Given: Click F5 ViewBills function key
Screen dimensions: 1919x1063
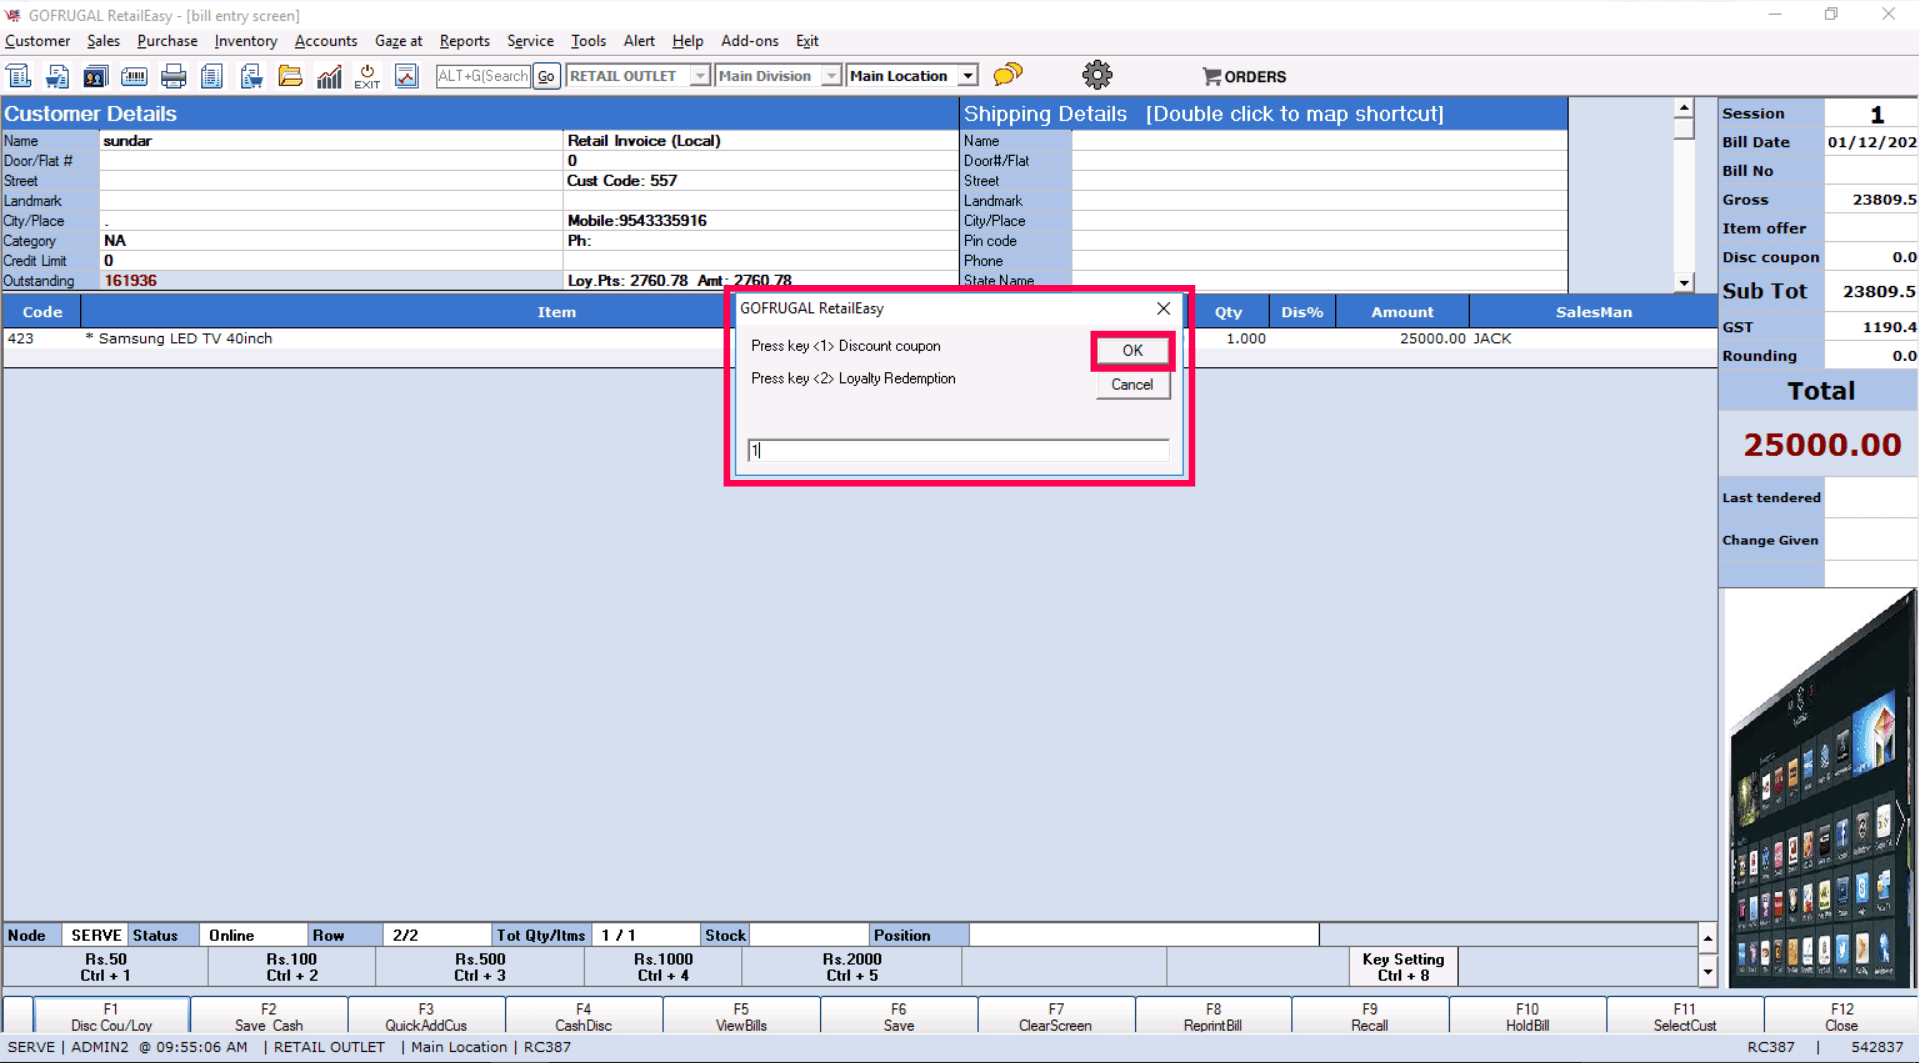Looking at the screenshot, I should click(741, 1017).
